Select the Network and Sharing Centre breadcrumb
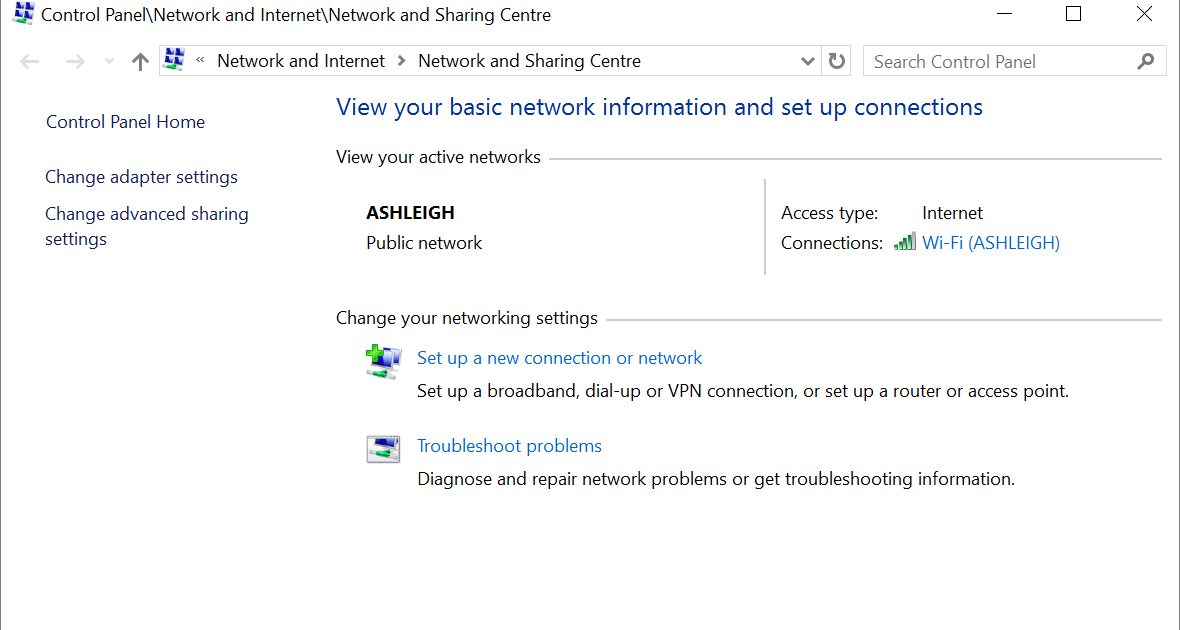The image size is (1180, 630). (529, 61)
